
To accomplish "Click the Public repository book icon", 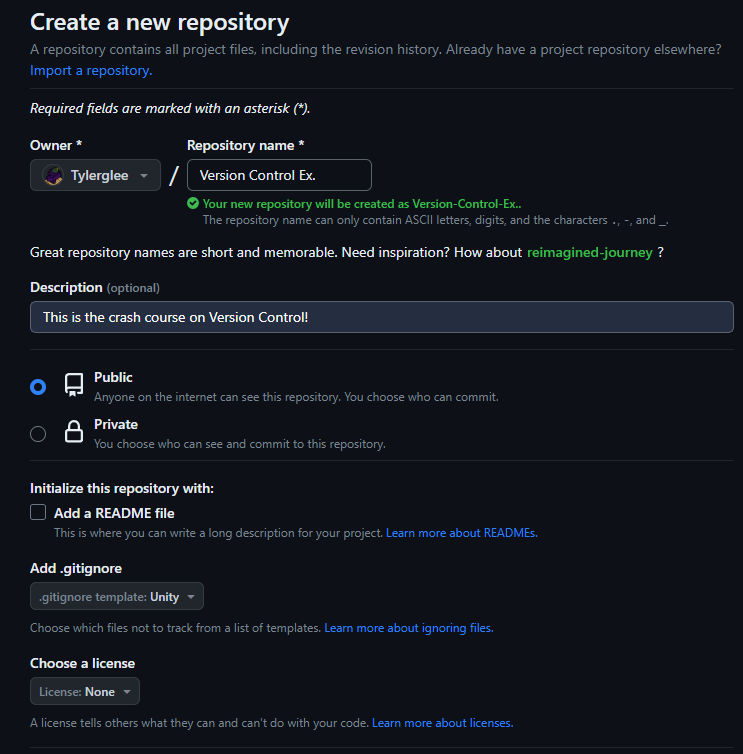I will point(74,385).
